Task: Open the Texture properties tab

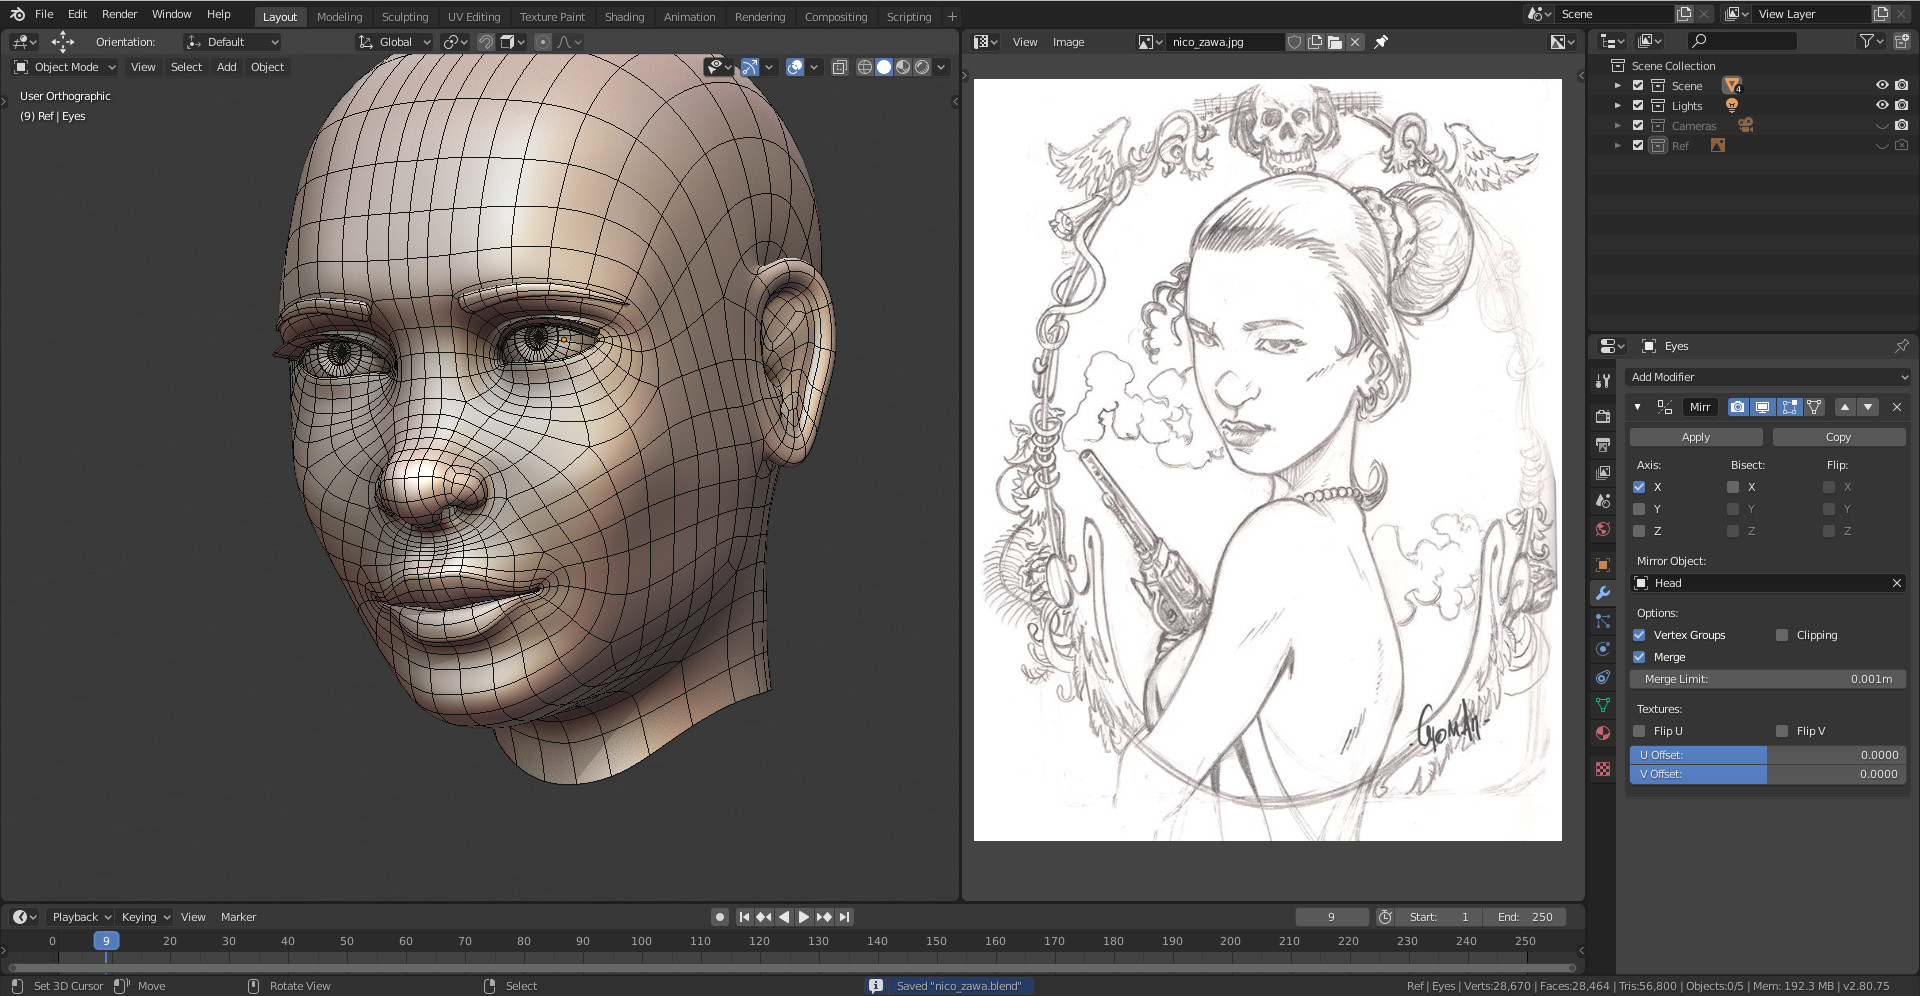Action: coord(1603,769)
